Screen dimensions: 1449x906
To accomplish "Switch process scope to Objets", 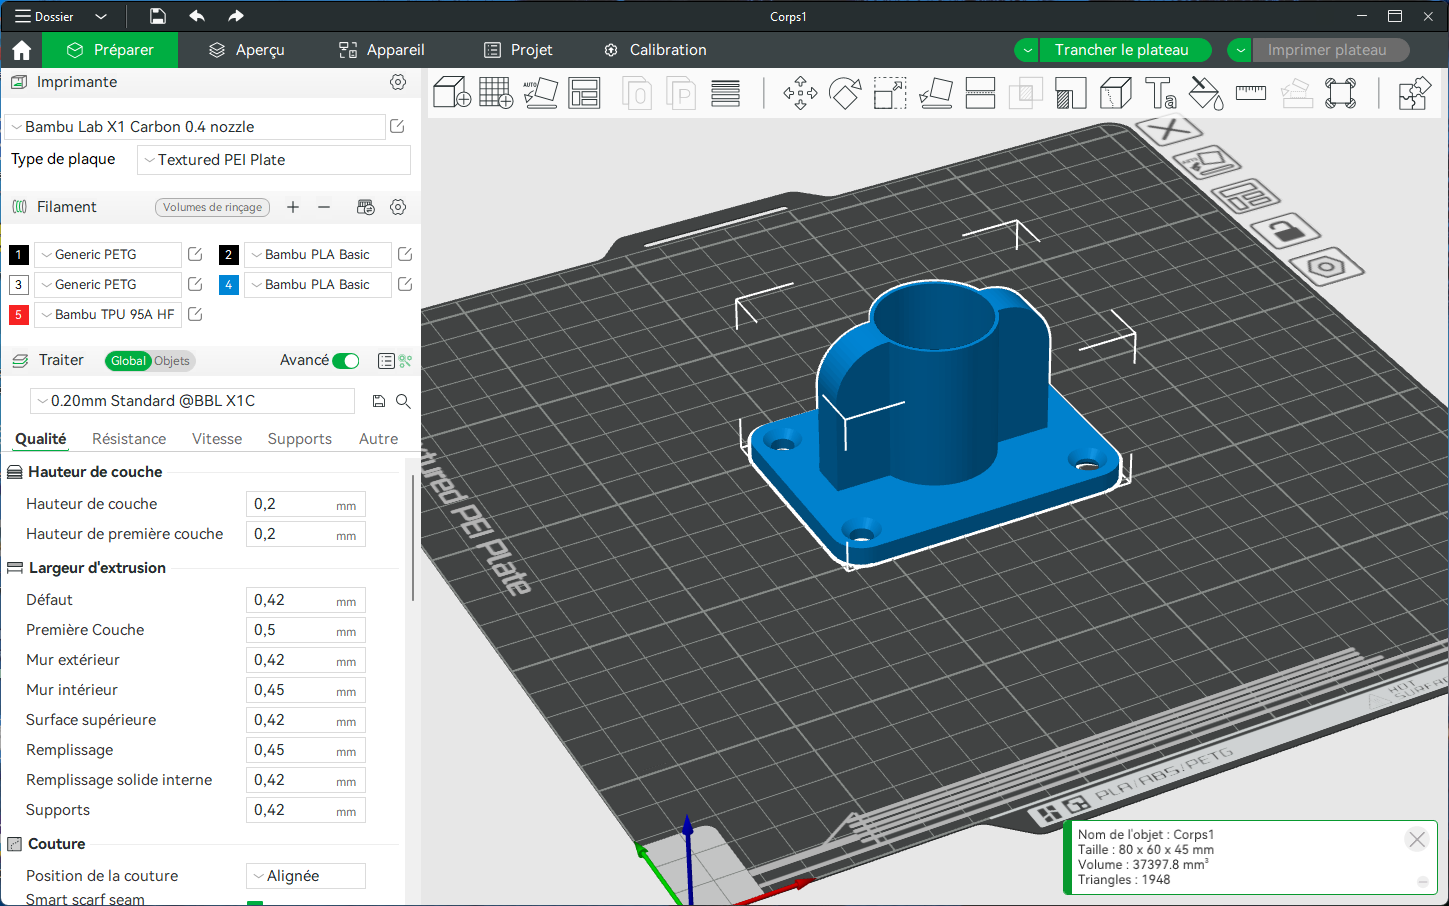I will (x=172, y=361).
